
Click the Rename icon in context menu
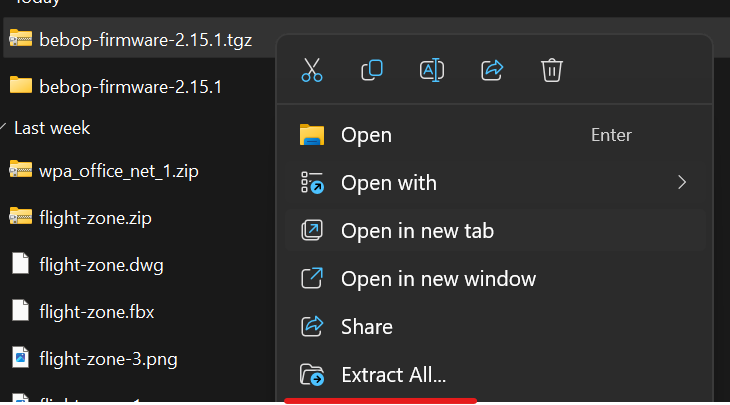(432, 70)
